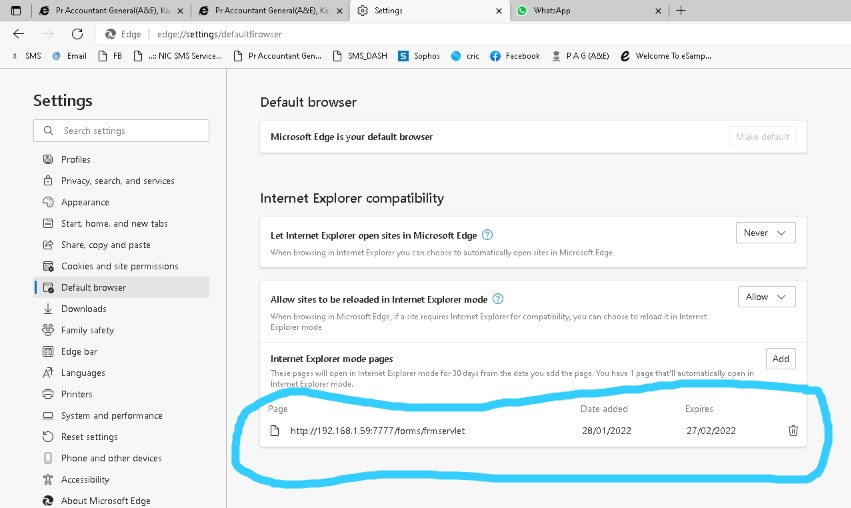Click the Add button for IE mode pages
Screen dimensions: 851x508
tap(780, 359)
